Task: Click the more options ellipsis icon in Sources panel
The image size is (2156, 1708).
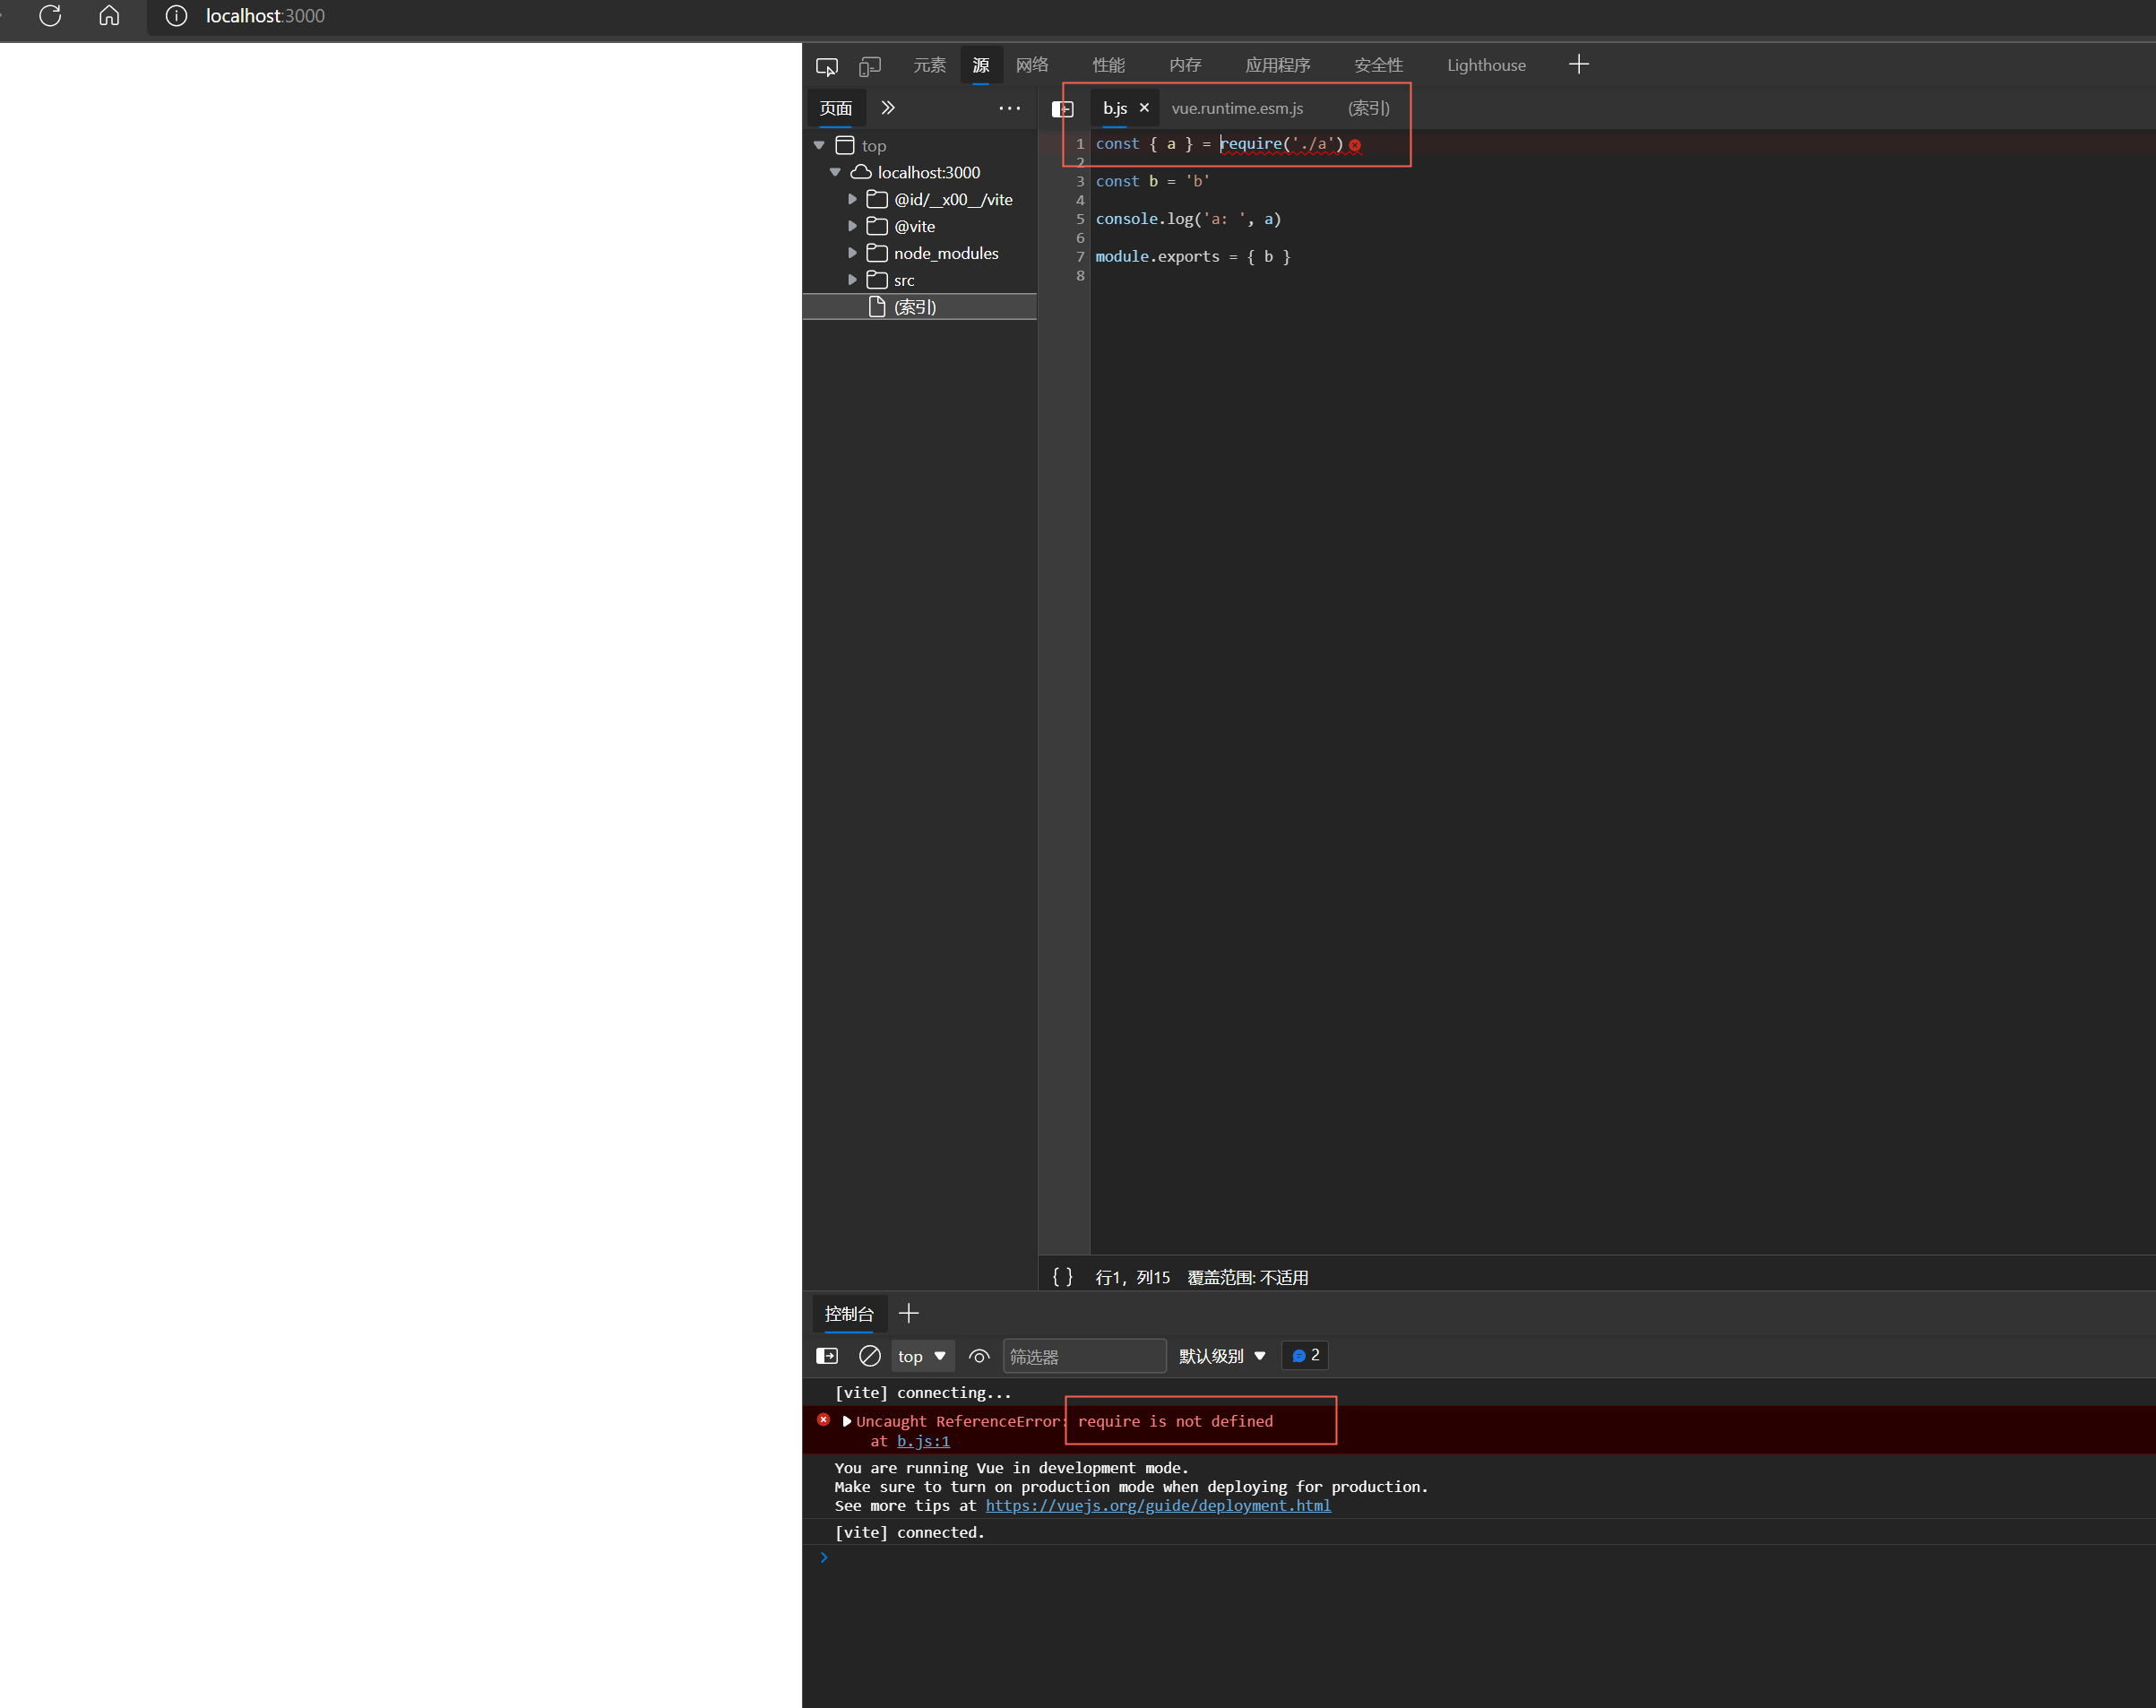Action: click(x=1012, y=108)
